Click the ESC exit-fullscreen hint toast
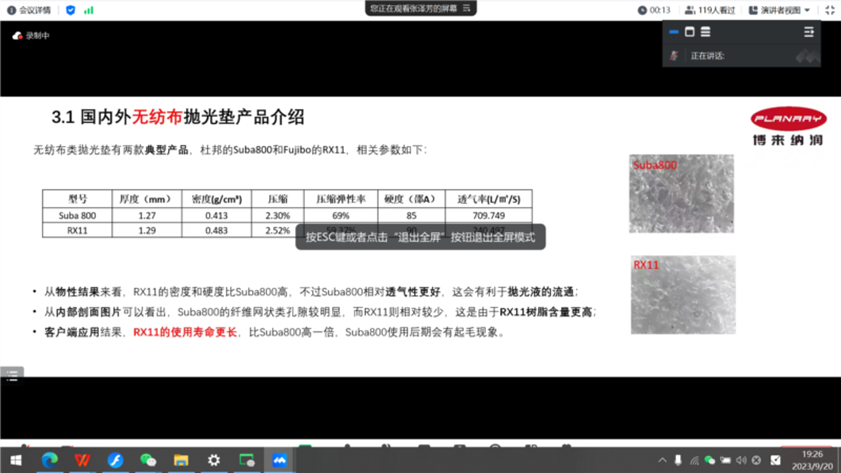The image size is (841, 473). [x=420, y=237]
